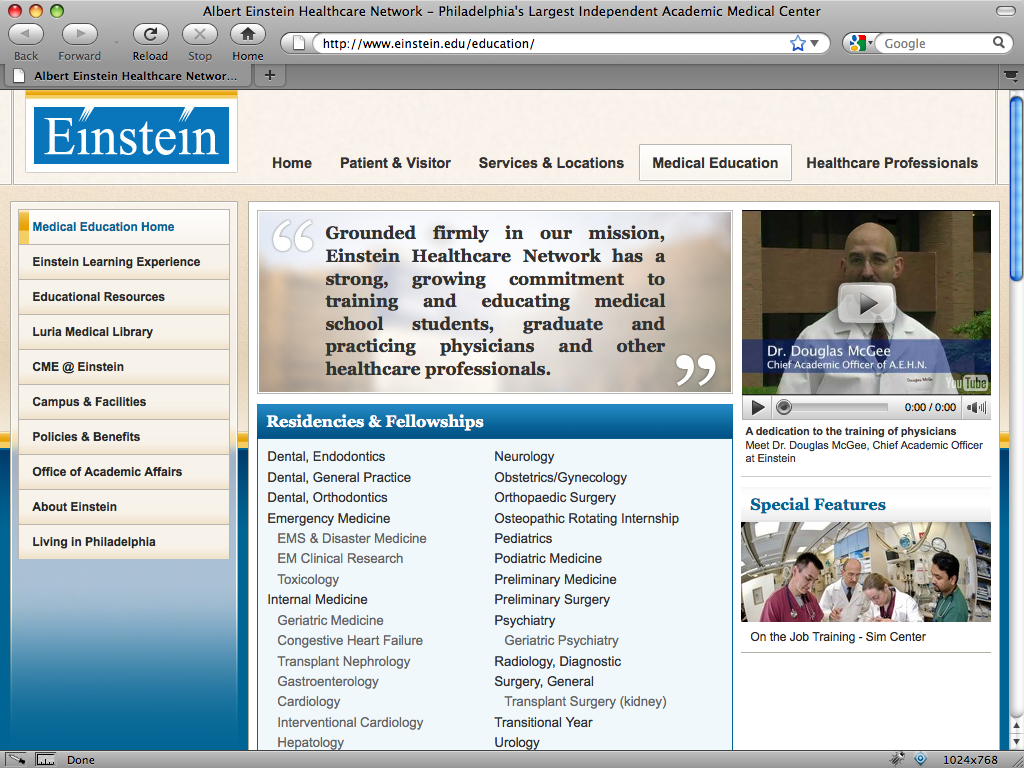Click the 0:00 / 0:00 video time readout
This screenshot has height=768, width=1024.
(930, 408)
